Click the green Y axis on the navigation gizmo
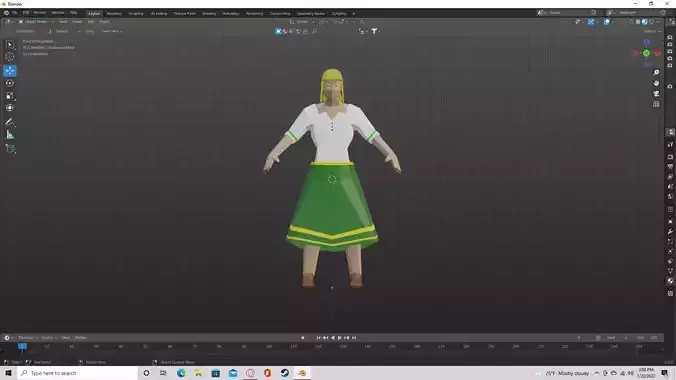676x380 pixels. pos(646,53)
